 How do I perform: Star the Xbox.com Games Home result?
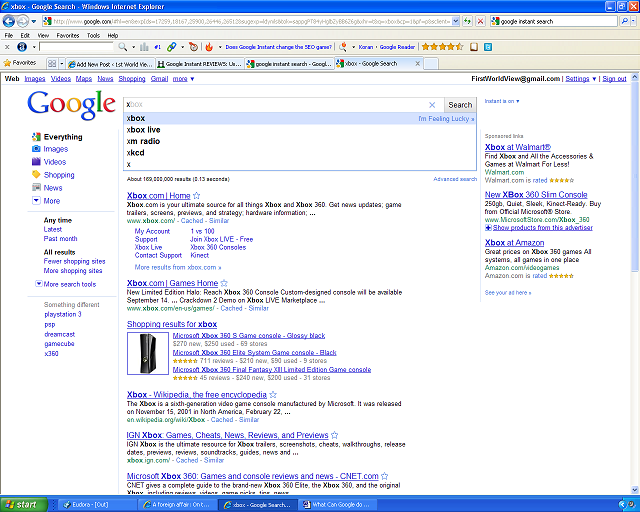pos(224,283)
